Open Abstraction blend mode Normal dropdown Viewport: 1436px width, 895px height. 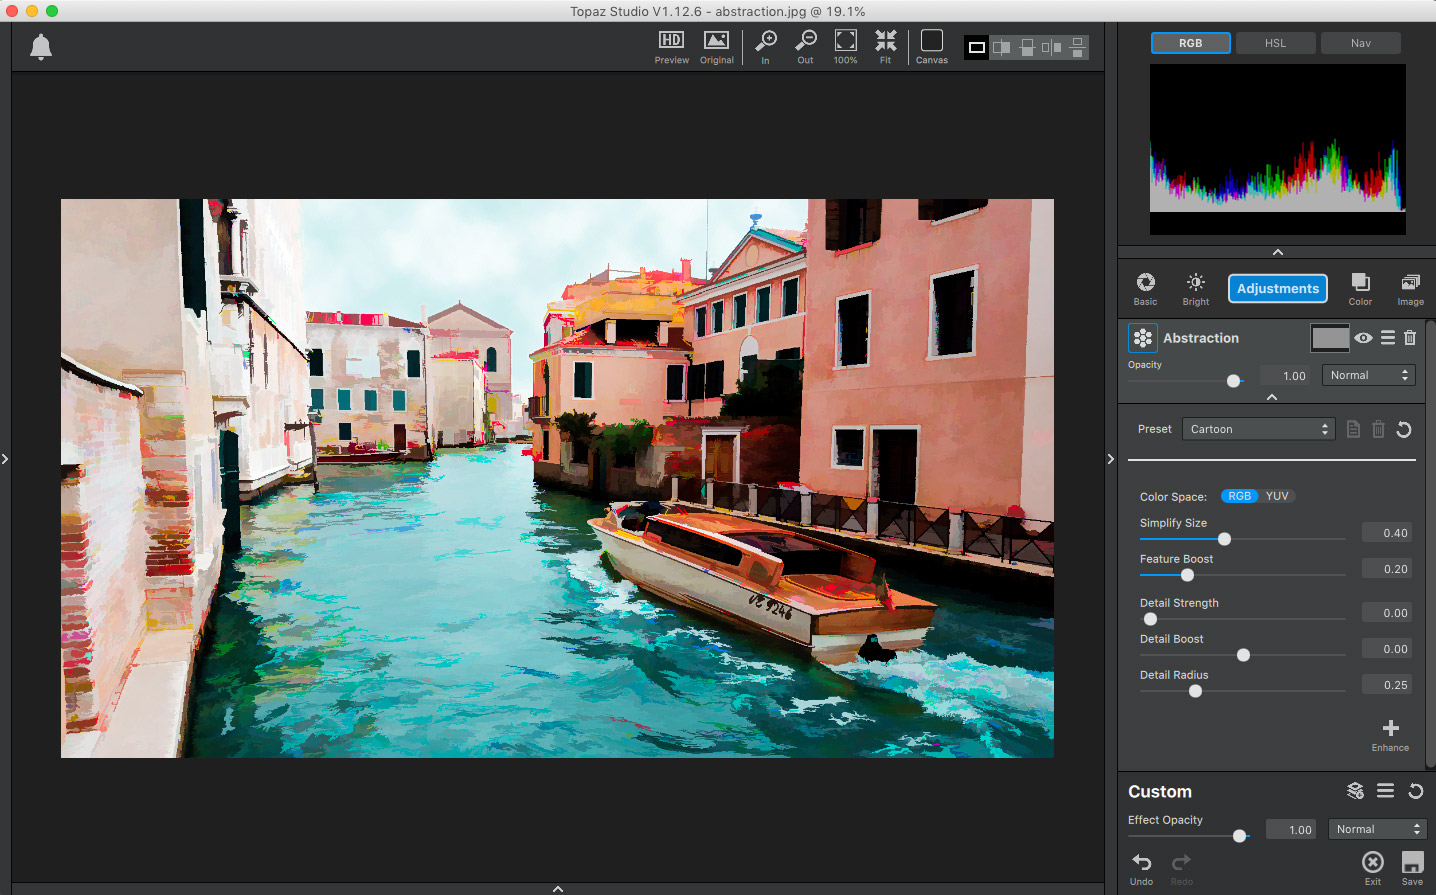click(x=1368, y=375)
